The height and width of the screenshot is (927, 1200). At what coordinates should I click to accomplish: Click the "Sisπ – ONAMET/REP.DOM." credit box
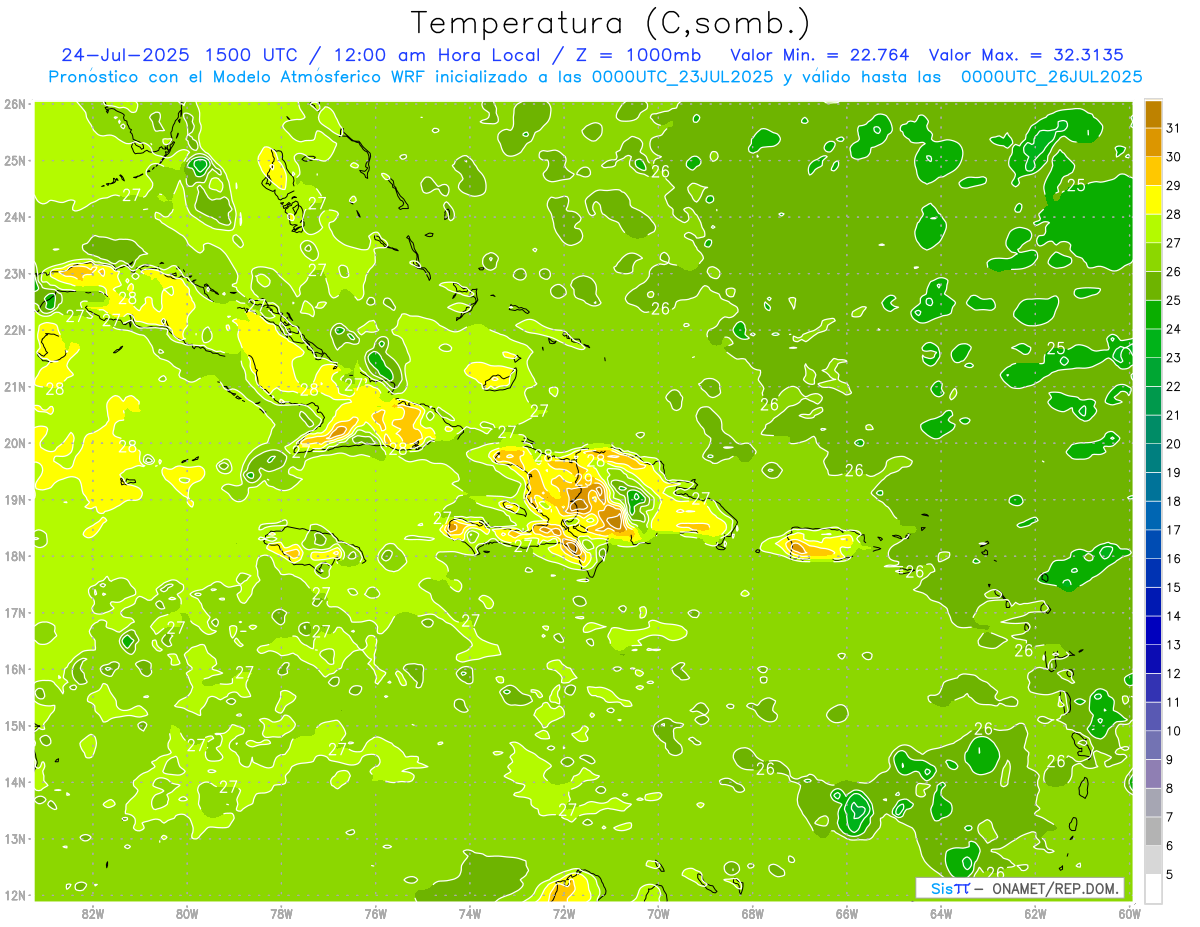pos(1020,888)
